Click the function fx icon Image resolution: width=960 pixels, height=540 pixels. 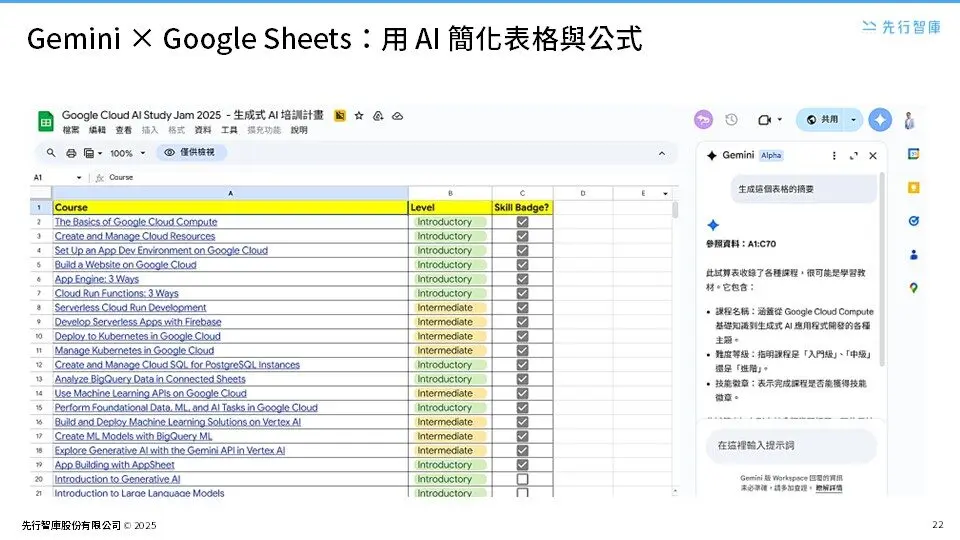(x=100, y=178)
